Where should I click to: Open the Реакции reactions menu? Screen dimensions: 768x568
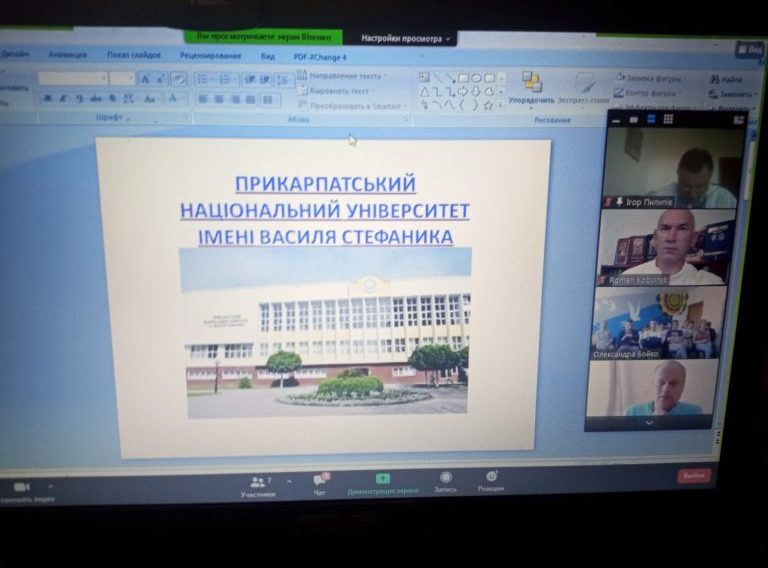click(x=490, y=478)
